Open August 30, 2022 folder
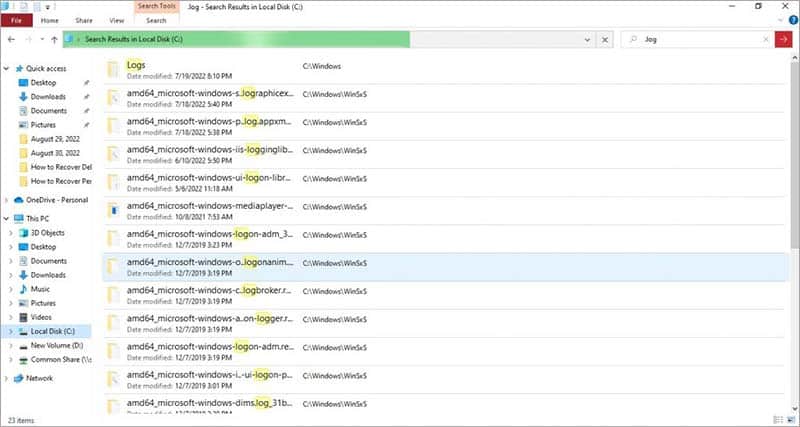800x427 pixels. [55, 153]
